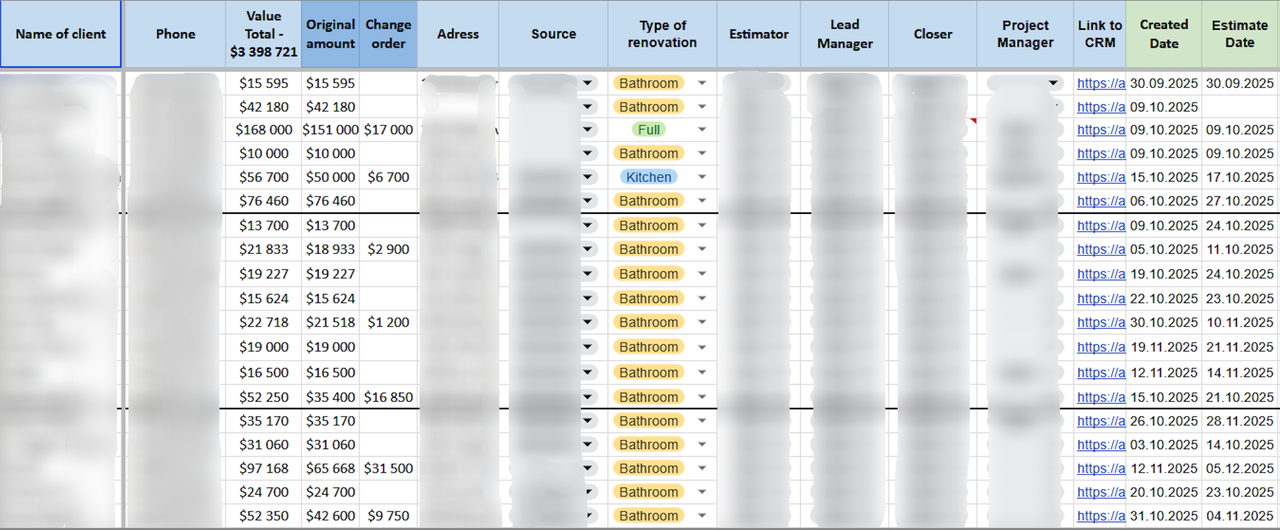Select the Estimator column header
Screen dimensions: 1280x530
click(759, 34)
